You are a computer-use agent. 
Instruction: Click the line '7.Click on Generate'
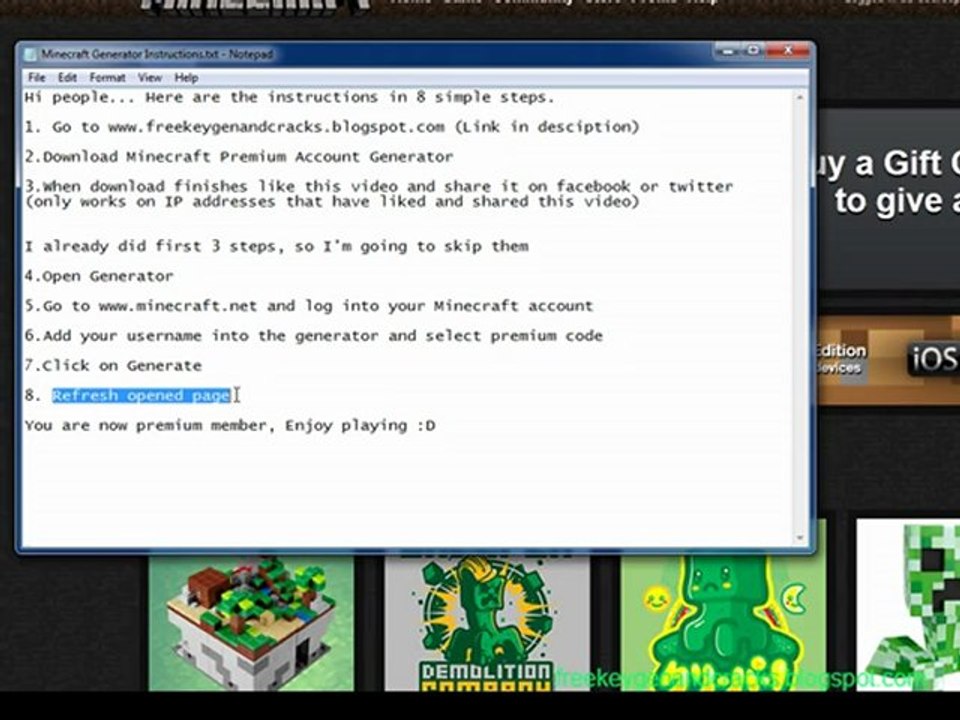coord(113,366)
